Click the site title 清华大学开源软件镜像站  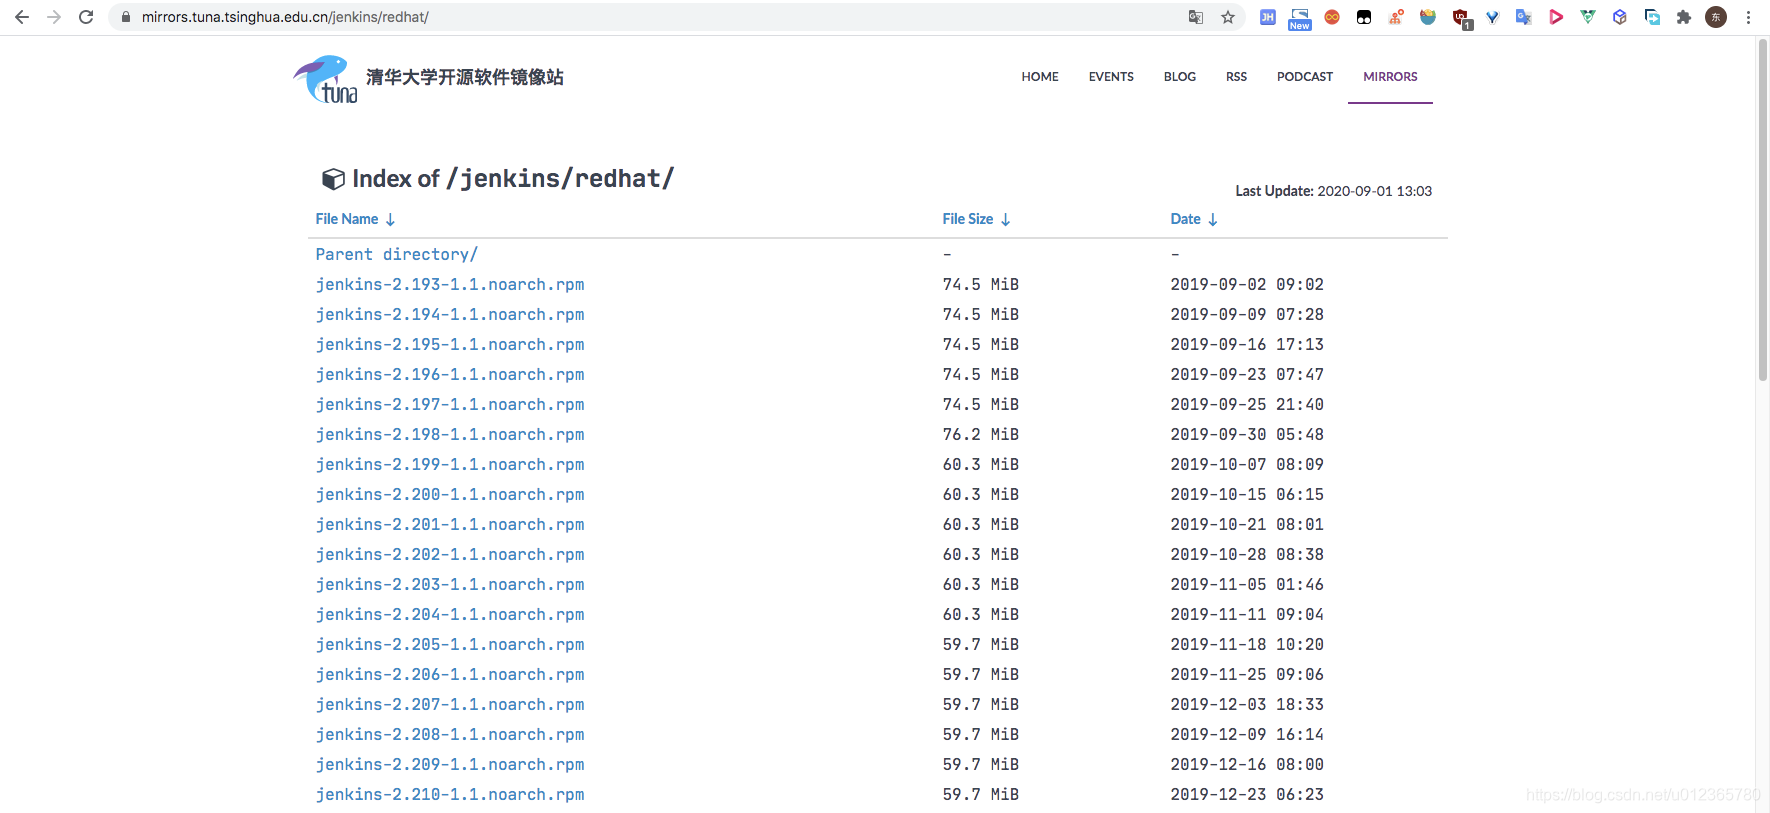click(x=465, y=77)
